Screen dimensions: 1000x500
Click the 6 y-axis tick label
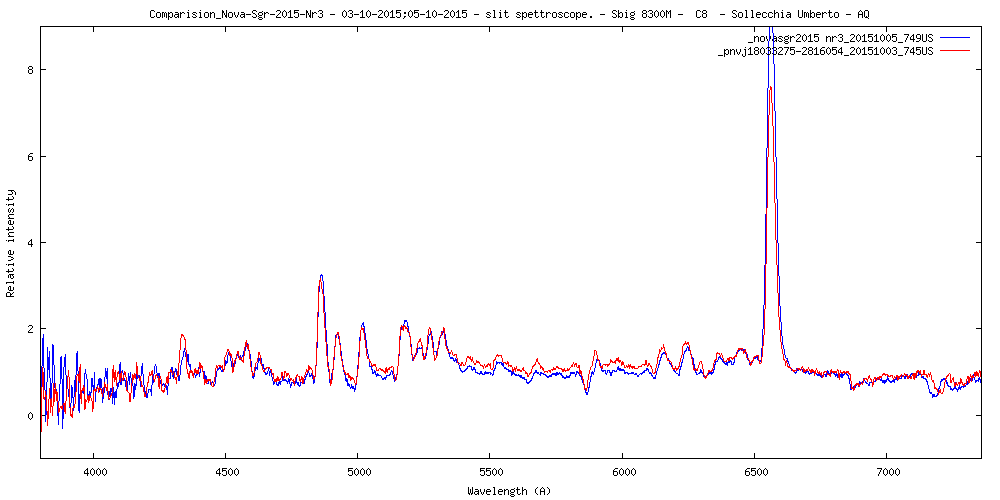[31, 157]
